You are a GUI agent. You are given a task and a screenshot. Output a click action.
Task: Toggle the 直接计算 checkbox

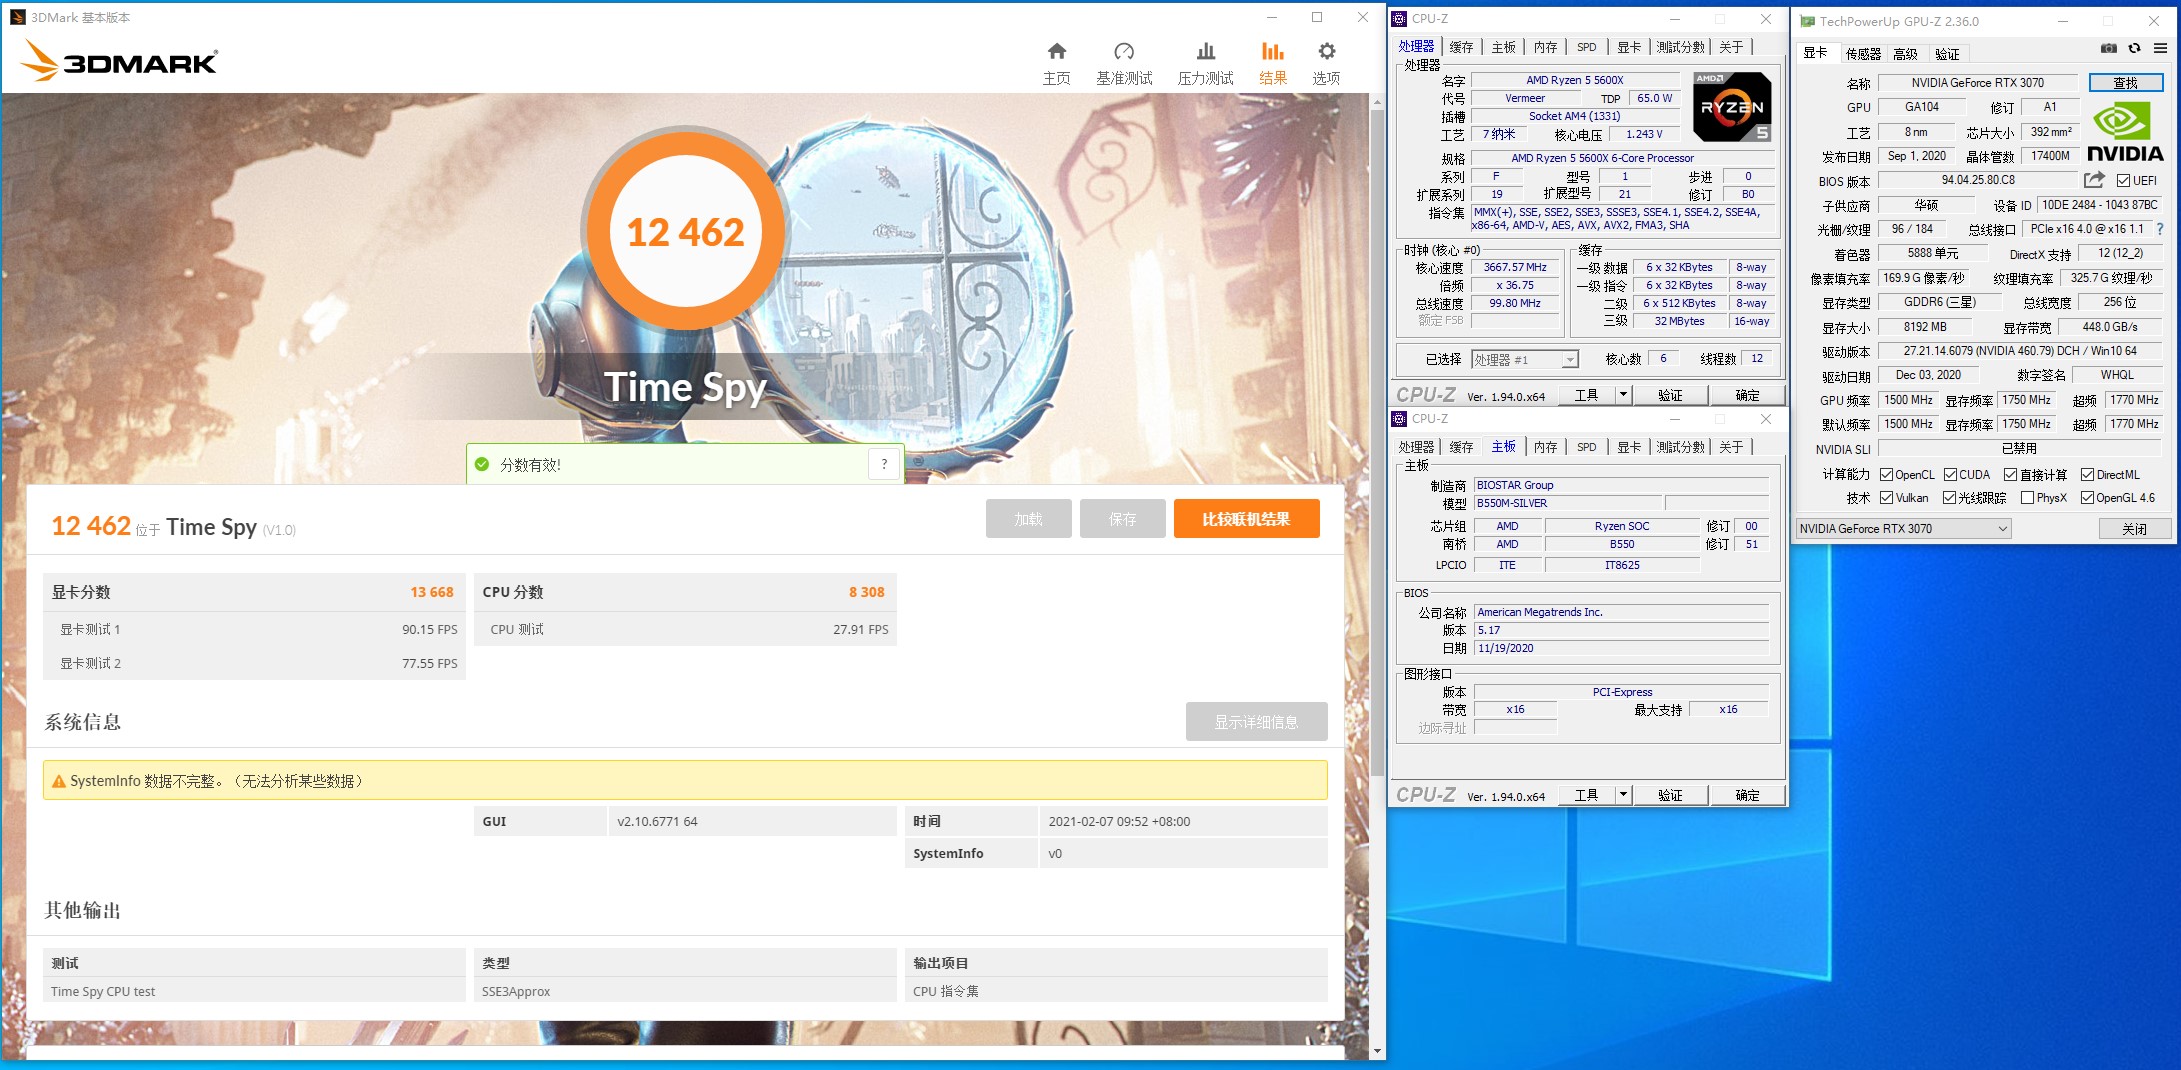(x=2010, y=475)
